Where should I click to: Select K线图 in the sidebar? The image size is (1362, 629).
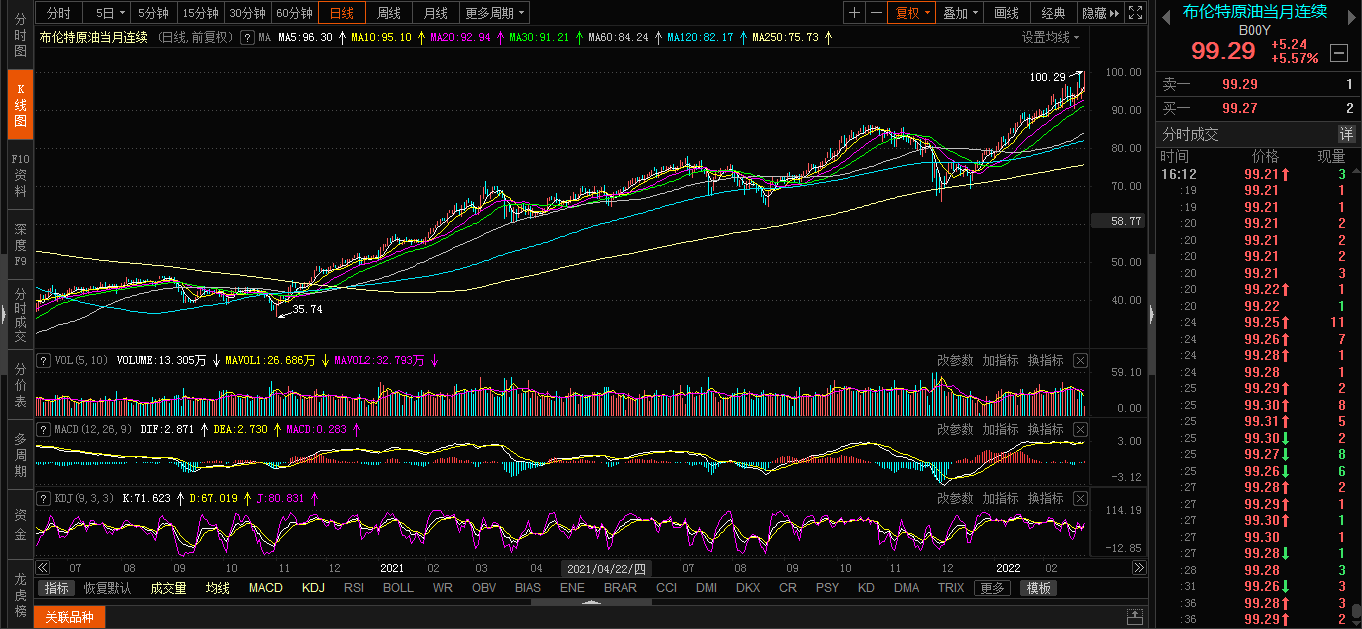coord(20,105)
